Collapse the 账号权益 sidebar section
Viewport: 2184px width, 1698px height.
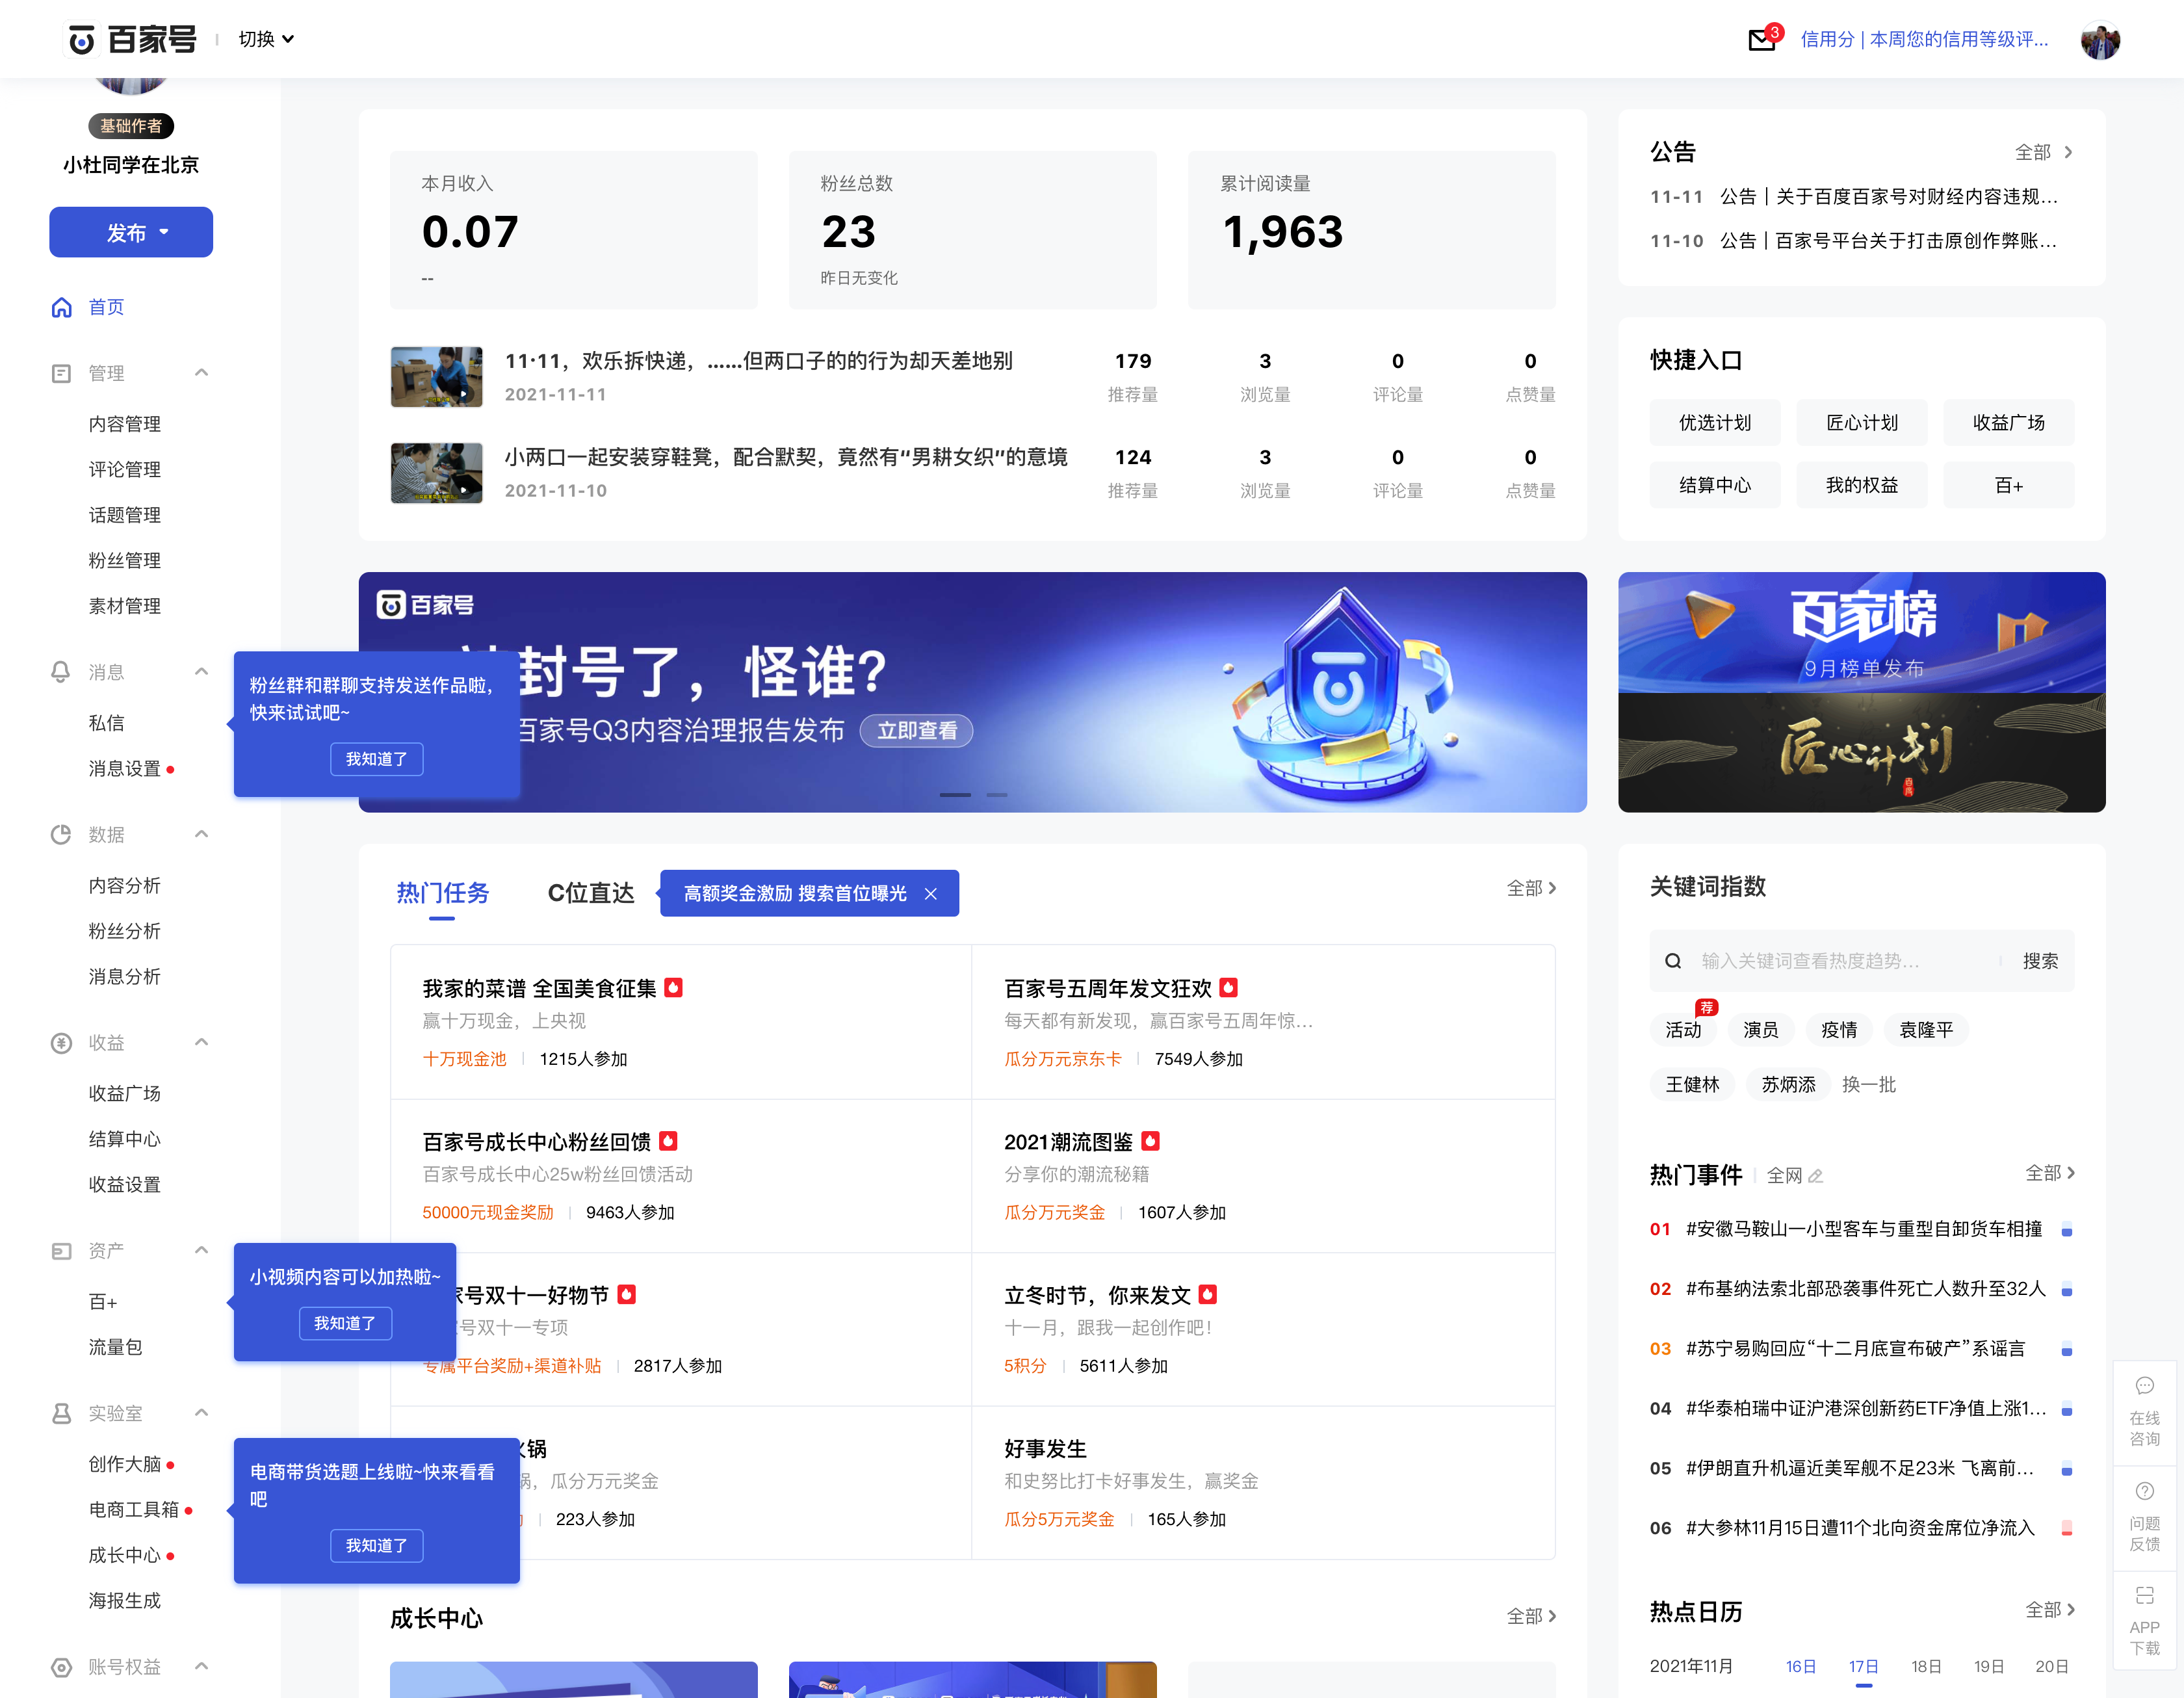point(201,1667)
